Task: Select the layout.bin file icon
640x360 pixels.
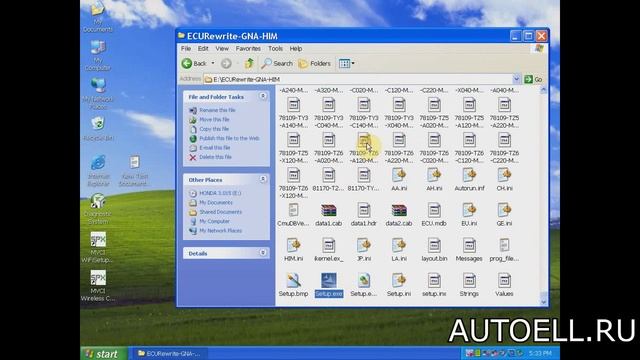Action: [x=434, y=246]
